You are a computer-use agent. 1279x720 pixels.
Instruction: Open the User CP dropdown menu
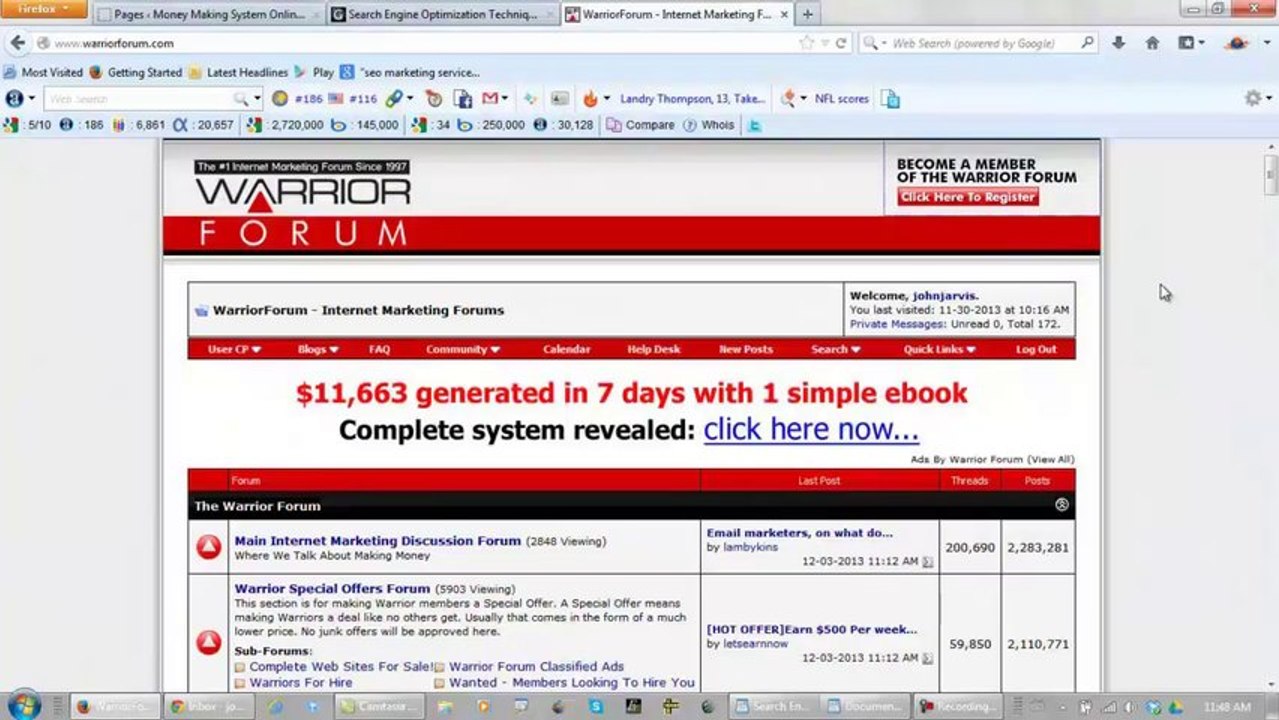(x=234, y=349)
